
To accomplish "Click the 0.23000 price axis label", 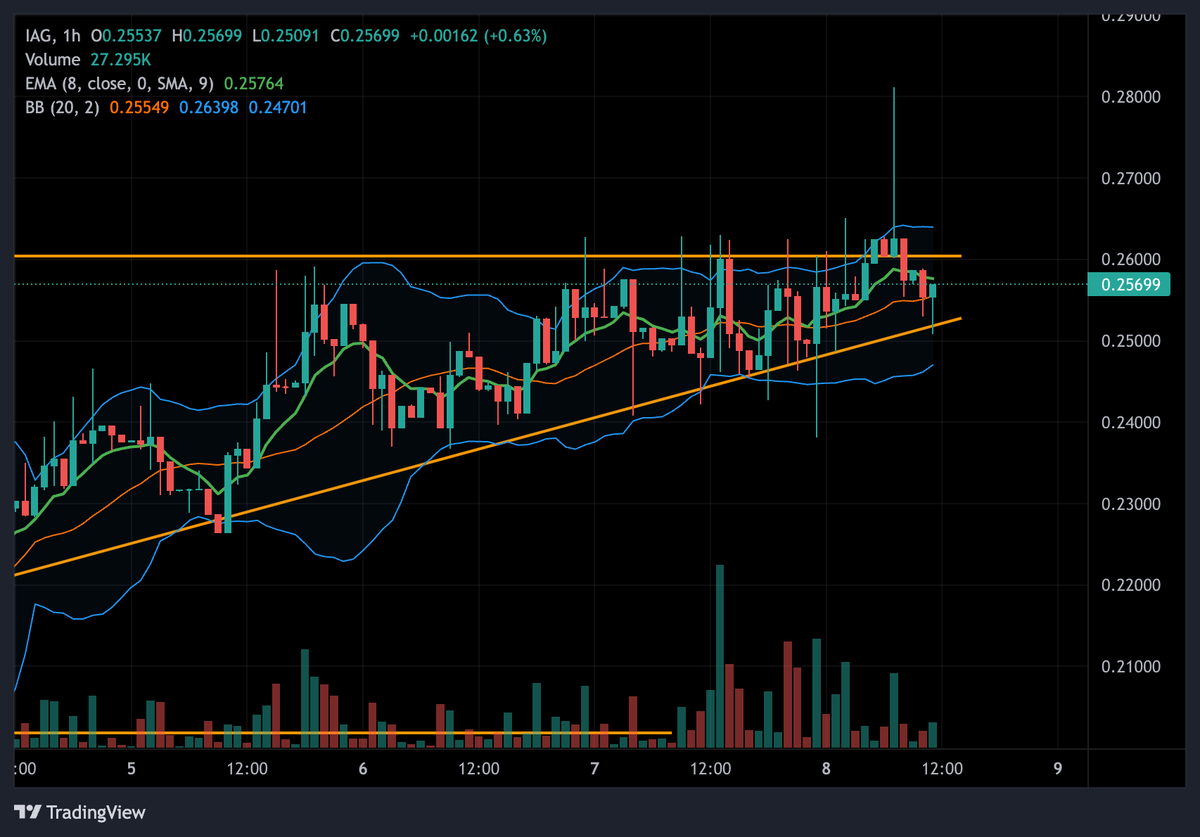I will point(1130,504).
